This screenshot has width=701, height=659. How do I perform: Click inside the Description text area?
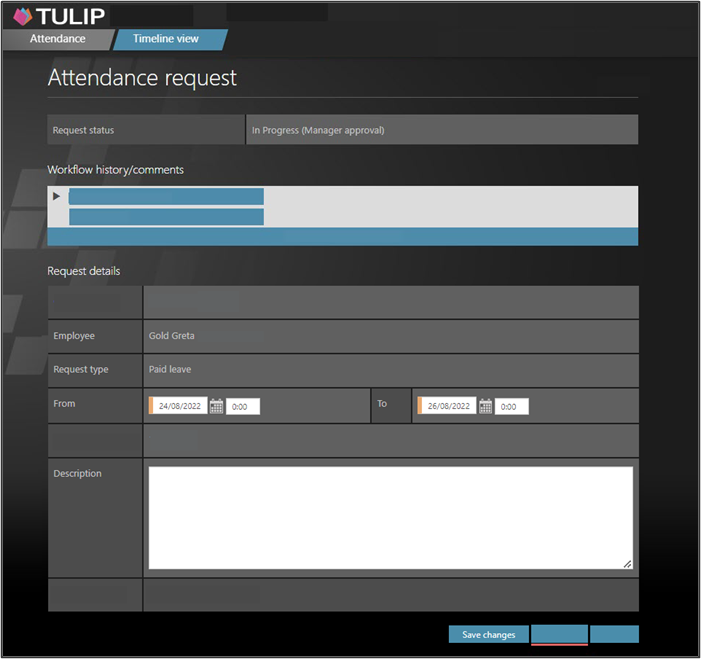coord(390,517)
